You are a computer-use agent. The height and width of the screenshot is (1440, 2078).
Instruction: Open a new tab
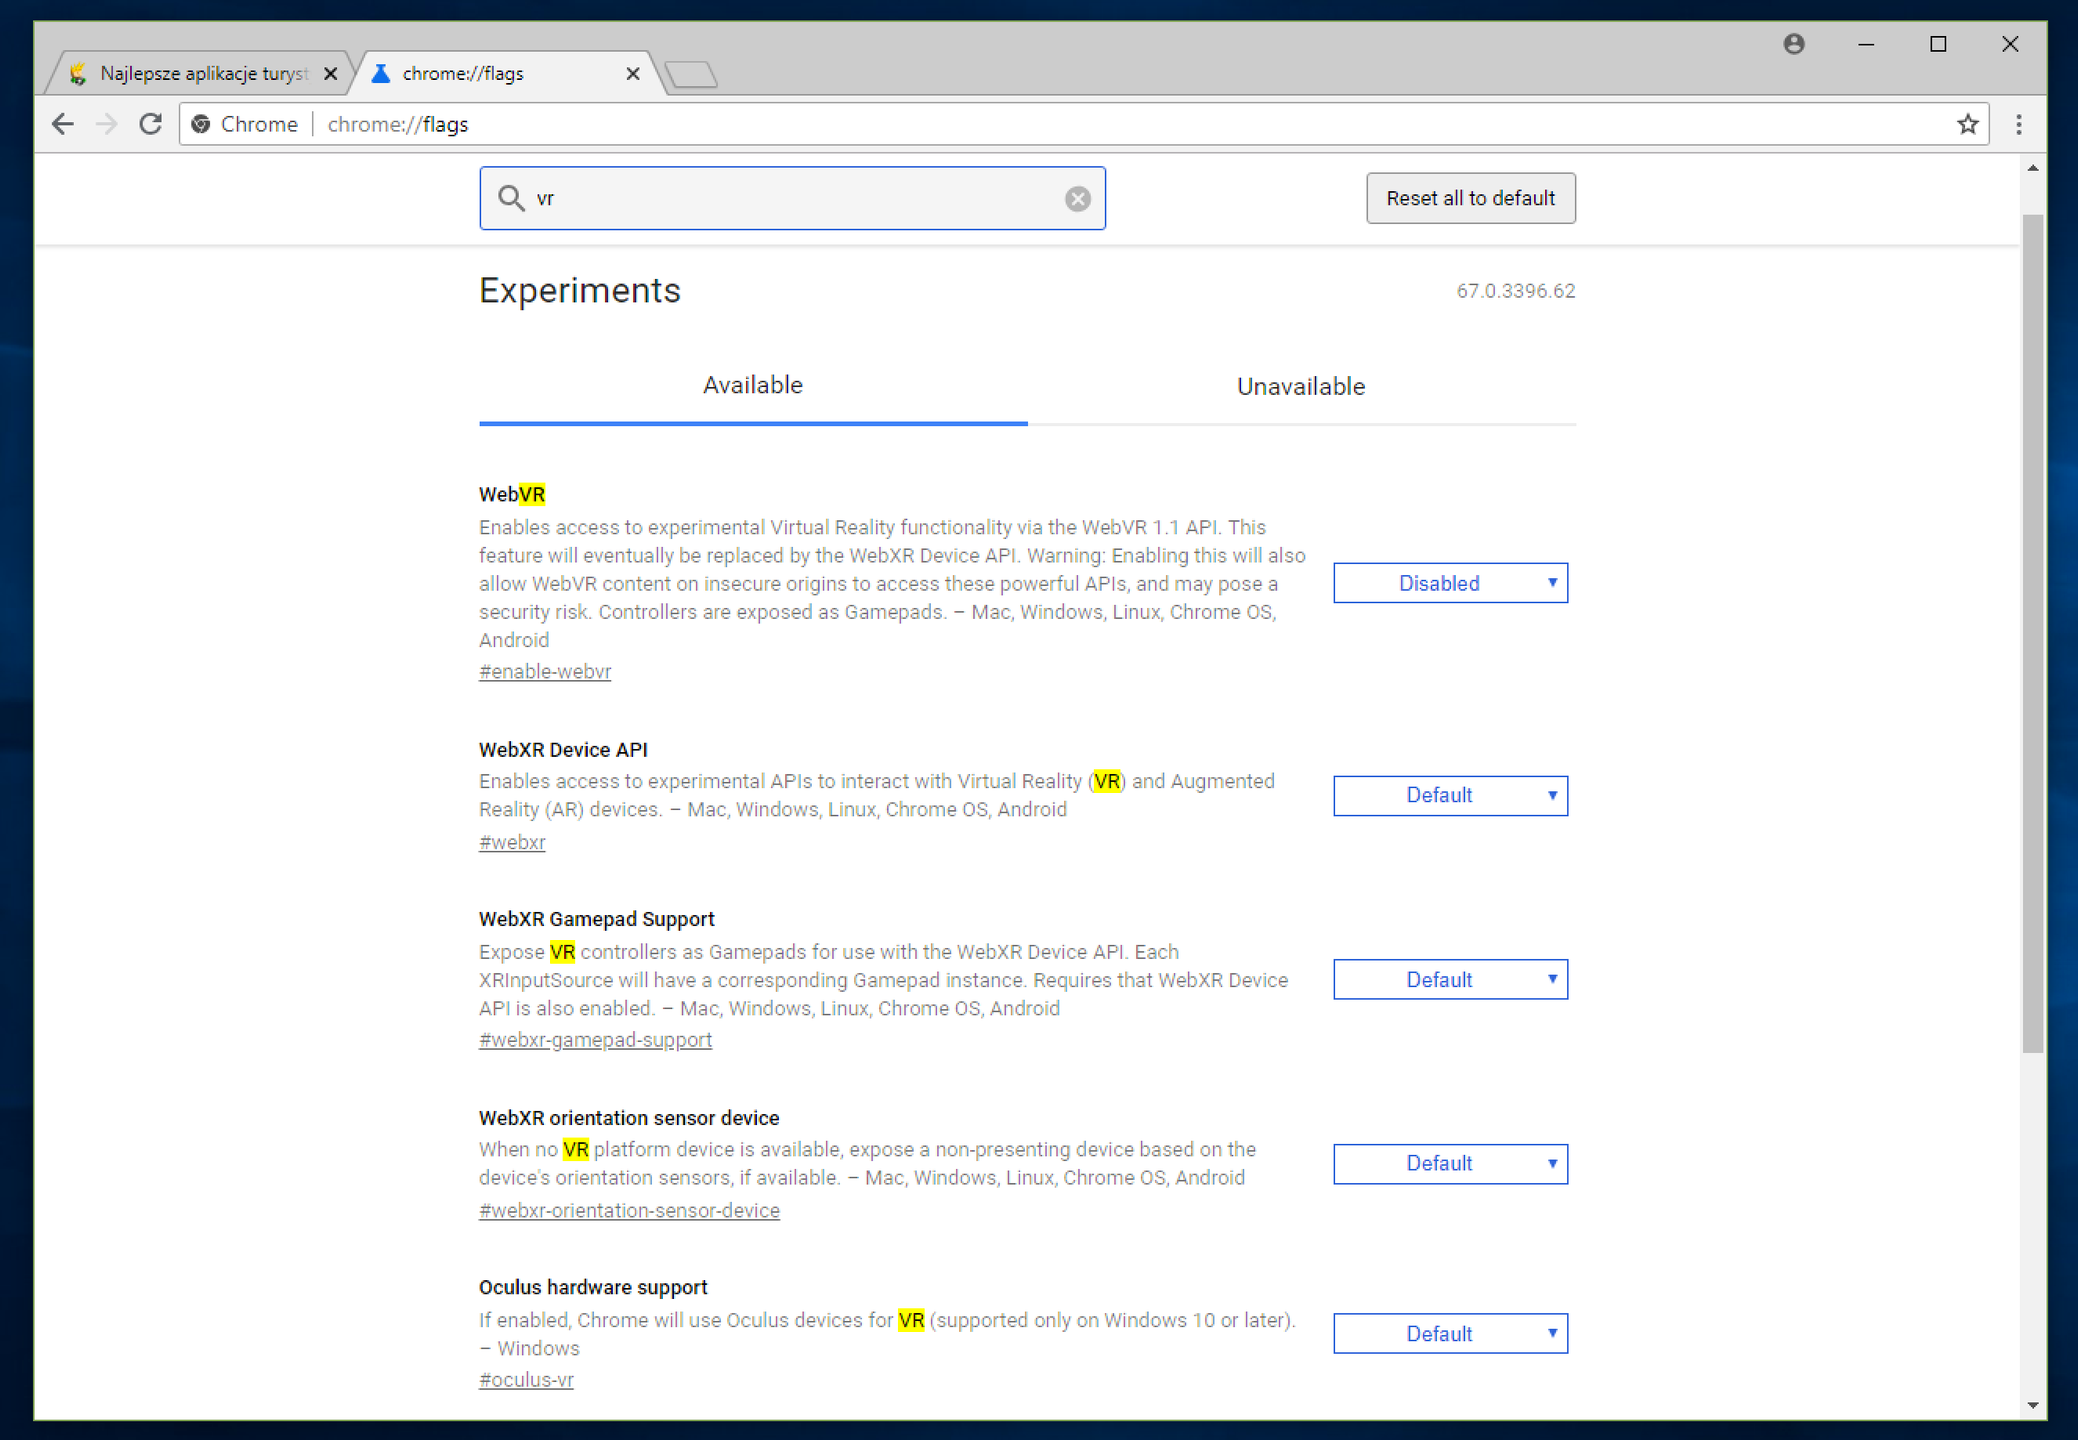click(x=691, y=74)
